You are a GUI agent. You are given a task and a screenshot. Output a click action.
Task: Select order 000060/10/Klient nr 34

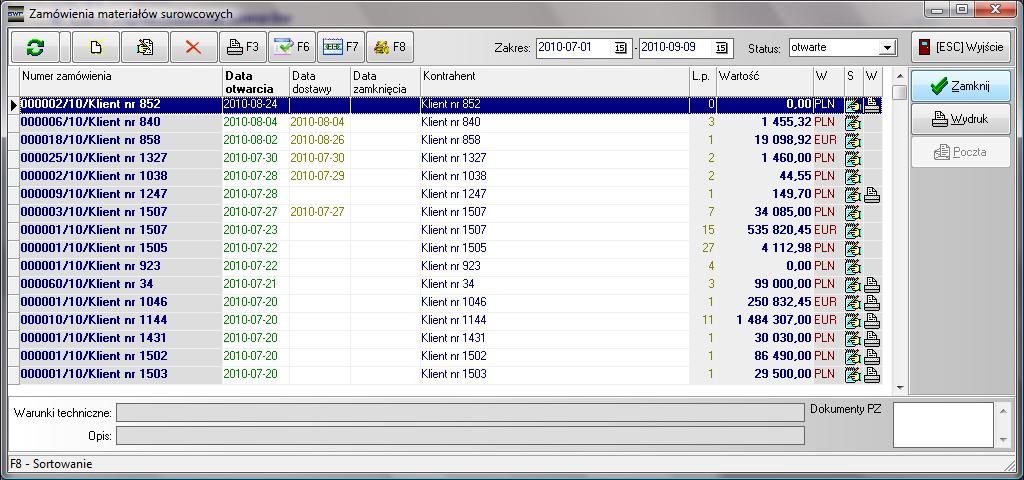121,284
